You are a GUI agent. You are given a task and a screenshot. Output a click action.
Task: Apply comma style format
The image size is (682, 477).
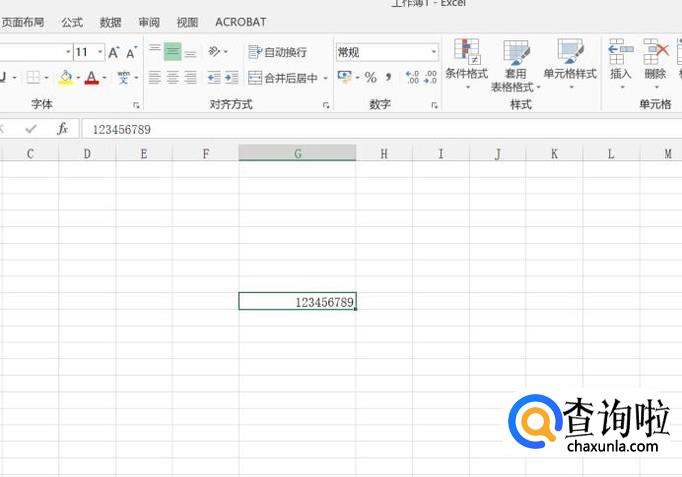pos(388,78)
